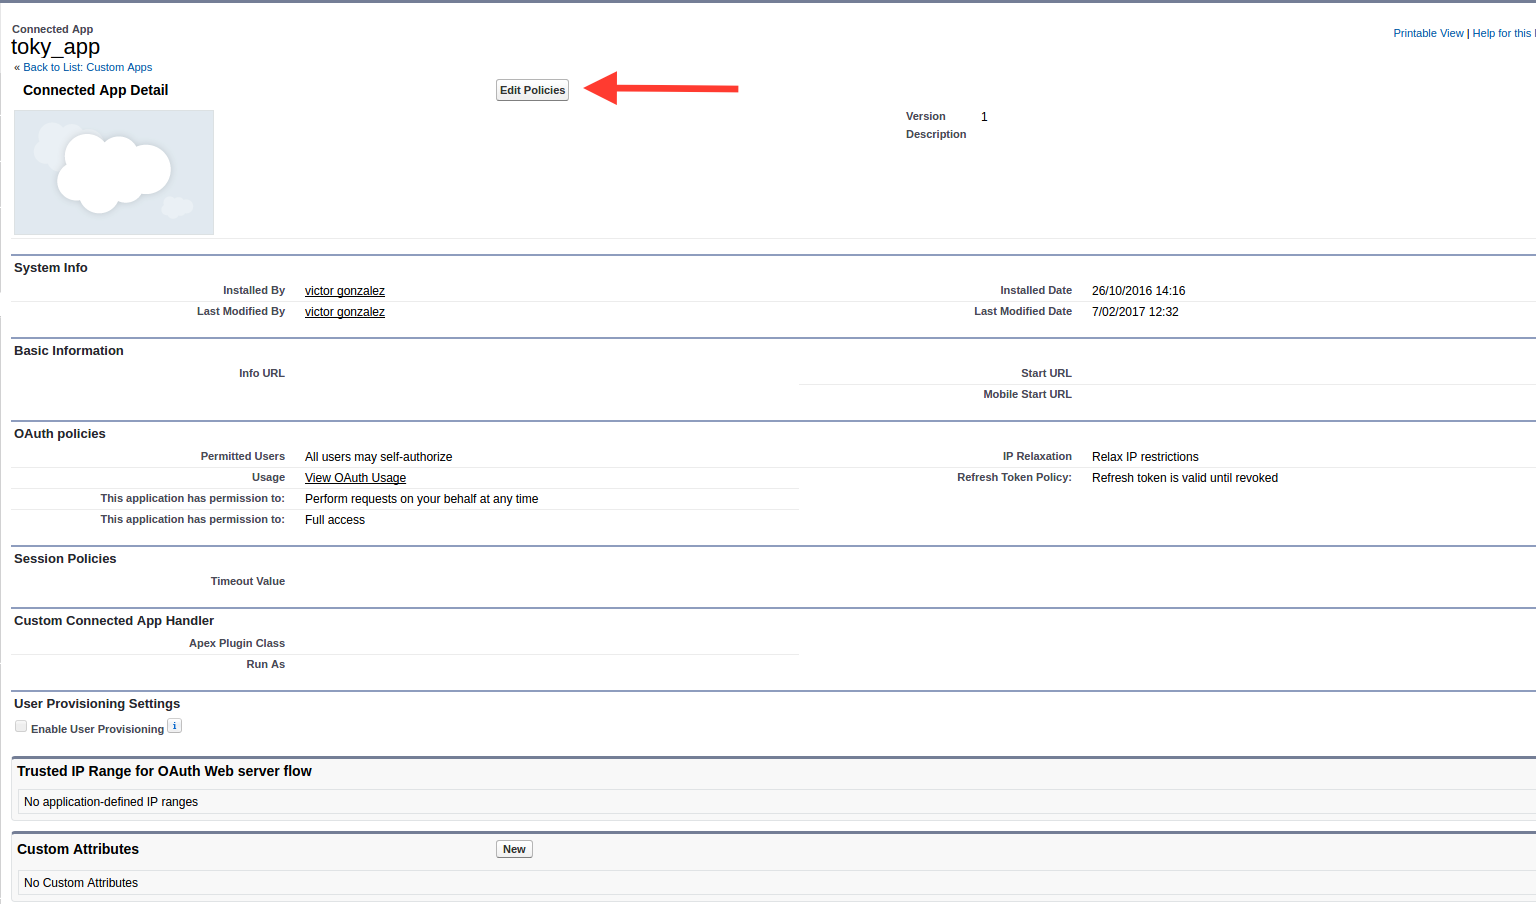Open the Printable View link
Screen dimensions: 1536x904
point(1428,33)
